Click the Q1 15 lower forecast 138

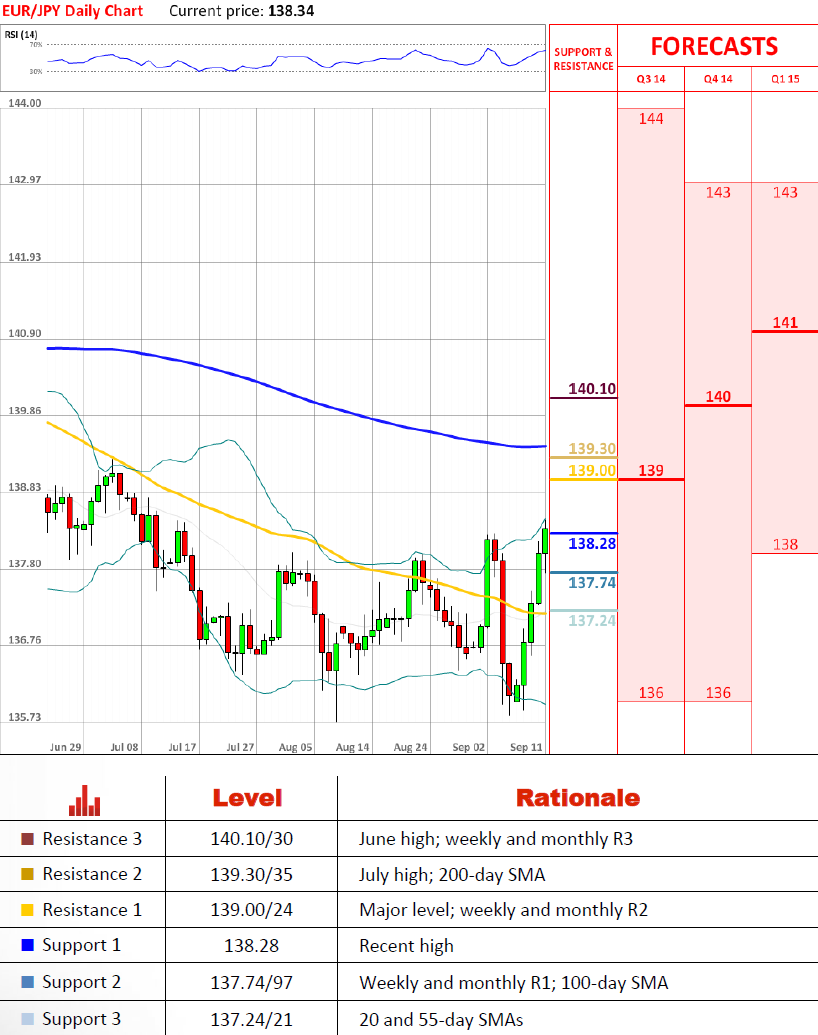[785, 545]
